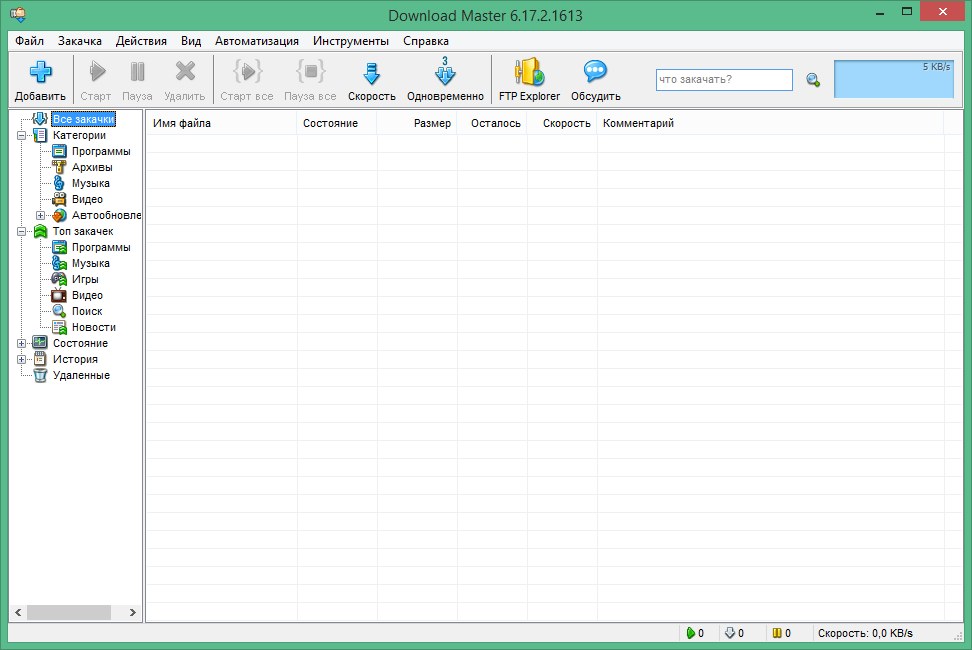Open Музыка under Топ закачек
Image resolution: width=972 pixels, height=650 pixels.
91,263
